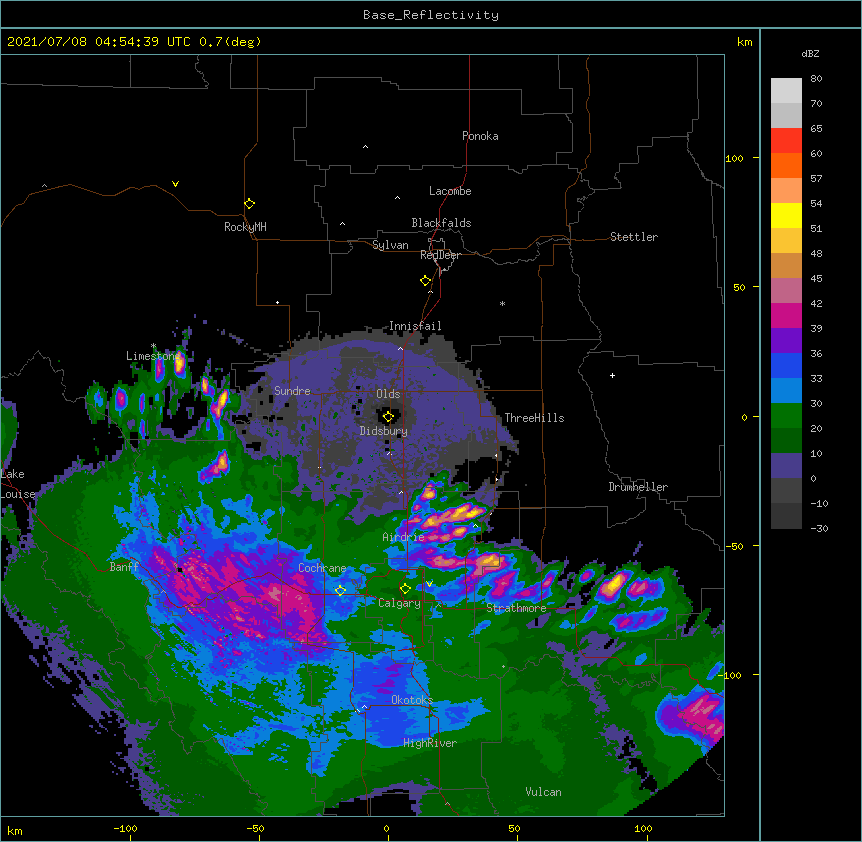The height and width of the screenshot is (842, 862).
Task: Select the Lacombe city label
Action: (x=450, y=191)
